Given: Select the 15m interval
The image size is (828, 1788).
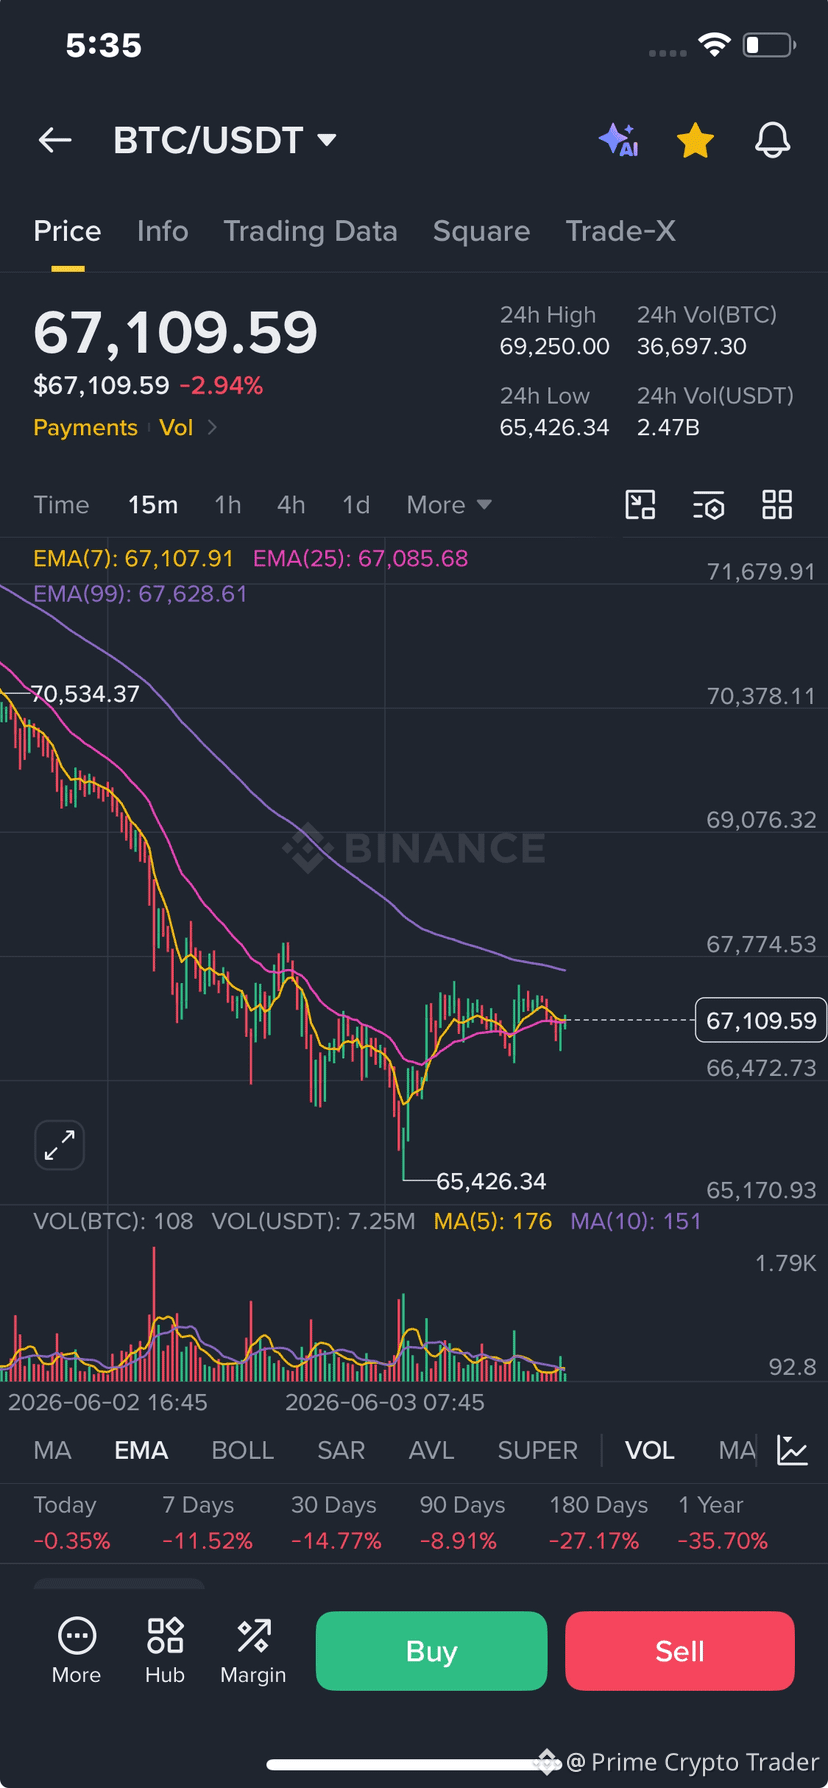Looking at the screenshot, I should pyautogui.click(x=153, y=505).
